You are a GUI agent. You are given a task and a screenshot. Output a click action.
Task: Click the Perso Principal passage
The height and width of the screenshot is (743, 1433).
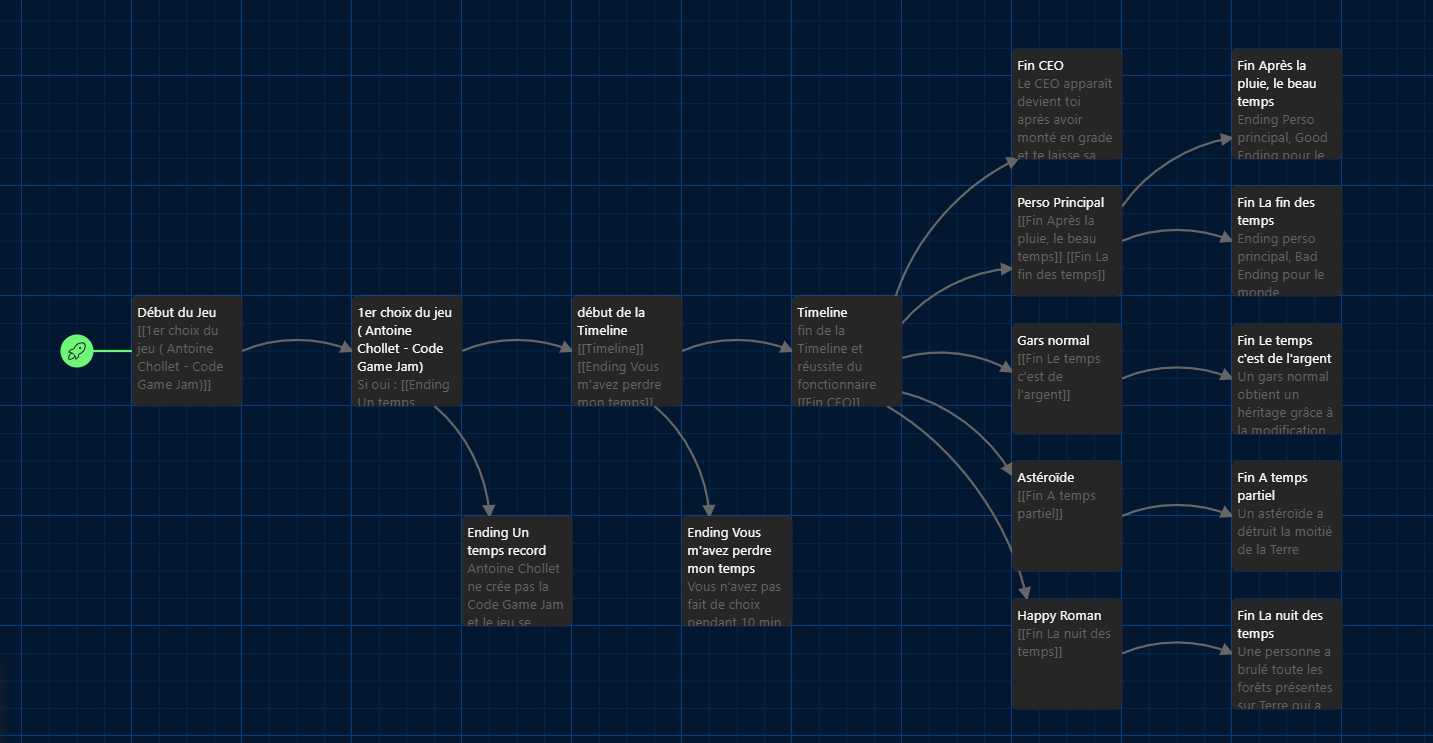pyautogui.click(x=1066, y=240)
